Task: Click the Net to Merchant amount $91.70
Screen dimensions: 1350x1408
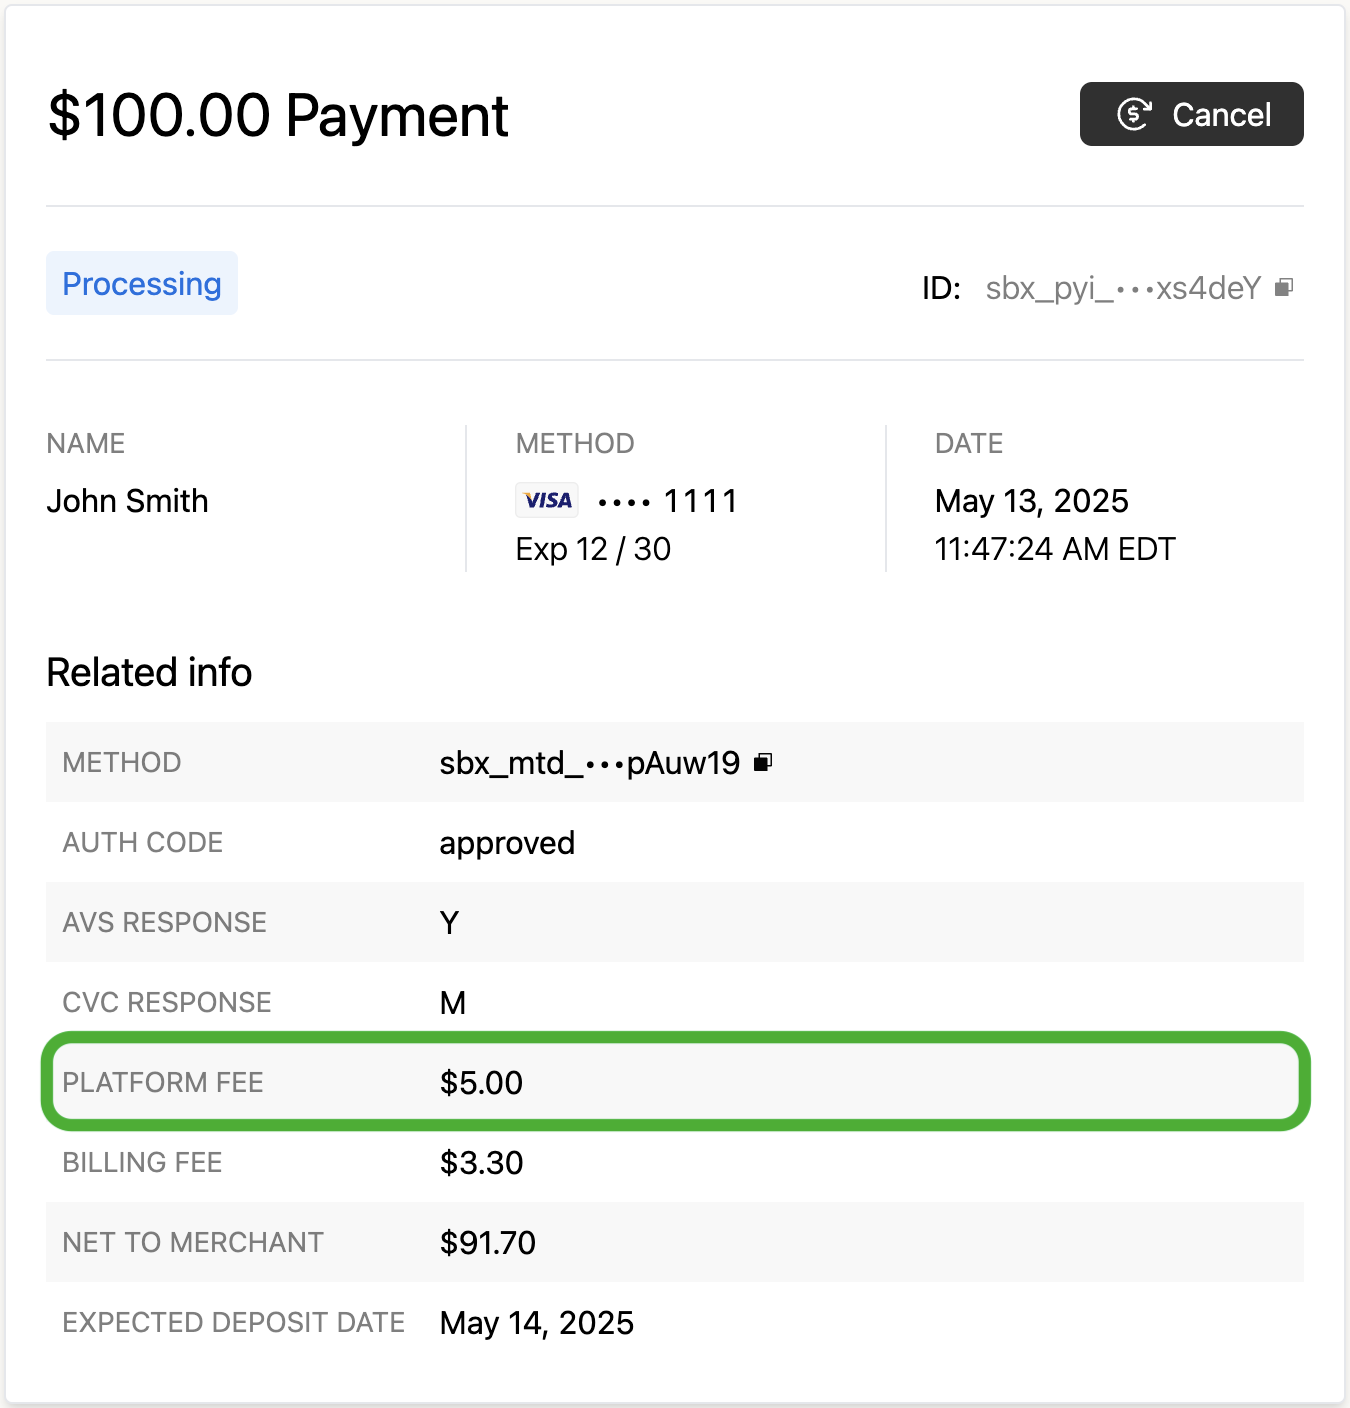Action: (x=487, y=1243)
